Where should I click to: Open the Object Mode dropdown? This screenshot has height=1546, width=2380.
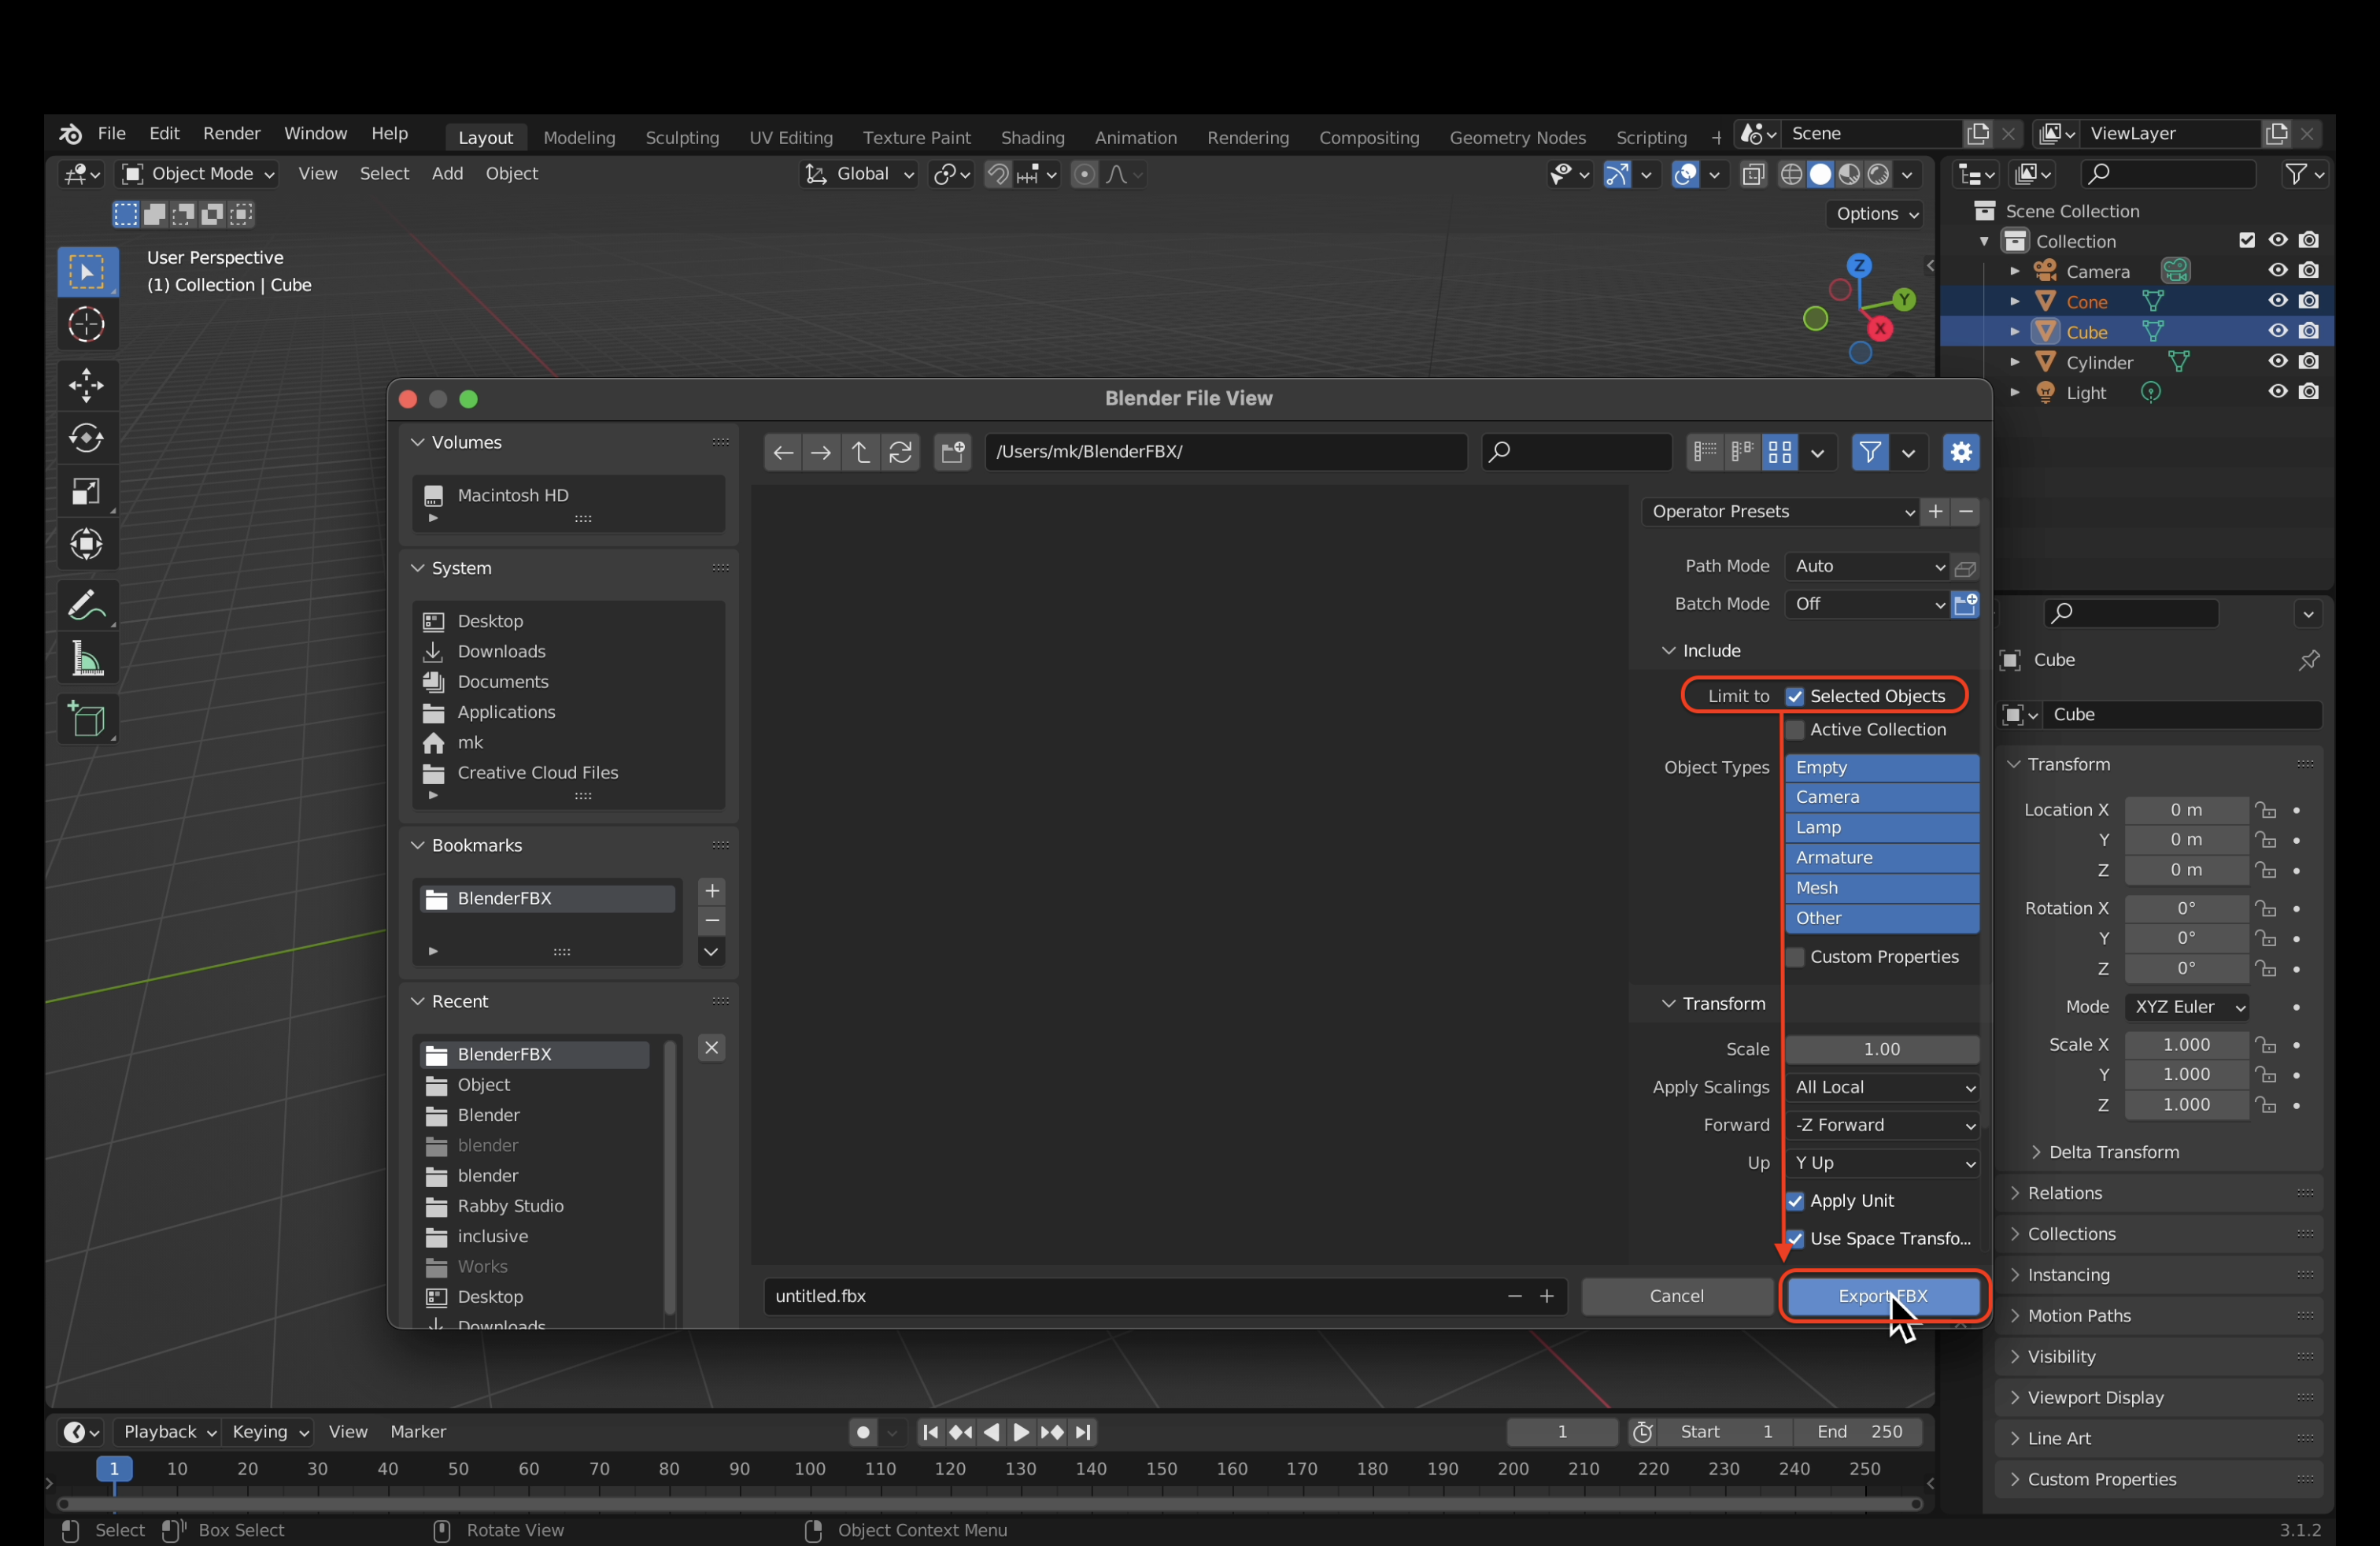pos(198,174)
